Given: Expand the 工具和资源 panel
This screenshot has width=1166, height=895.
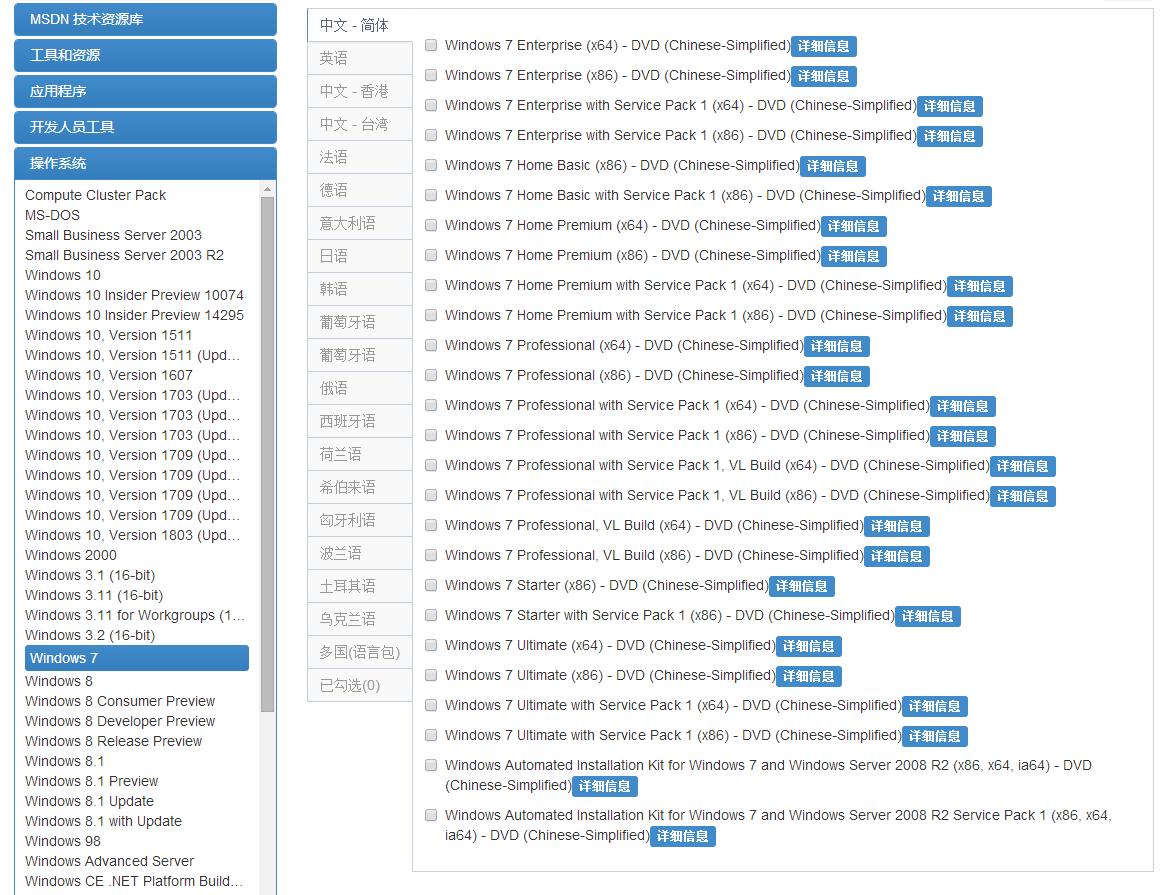Looking at the screenshot, I should (145, 55).
